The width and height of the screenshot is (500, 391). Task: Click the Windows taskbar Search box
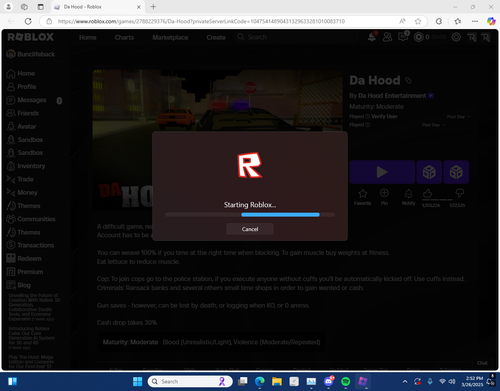190,381
